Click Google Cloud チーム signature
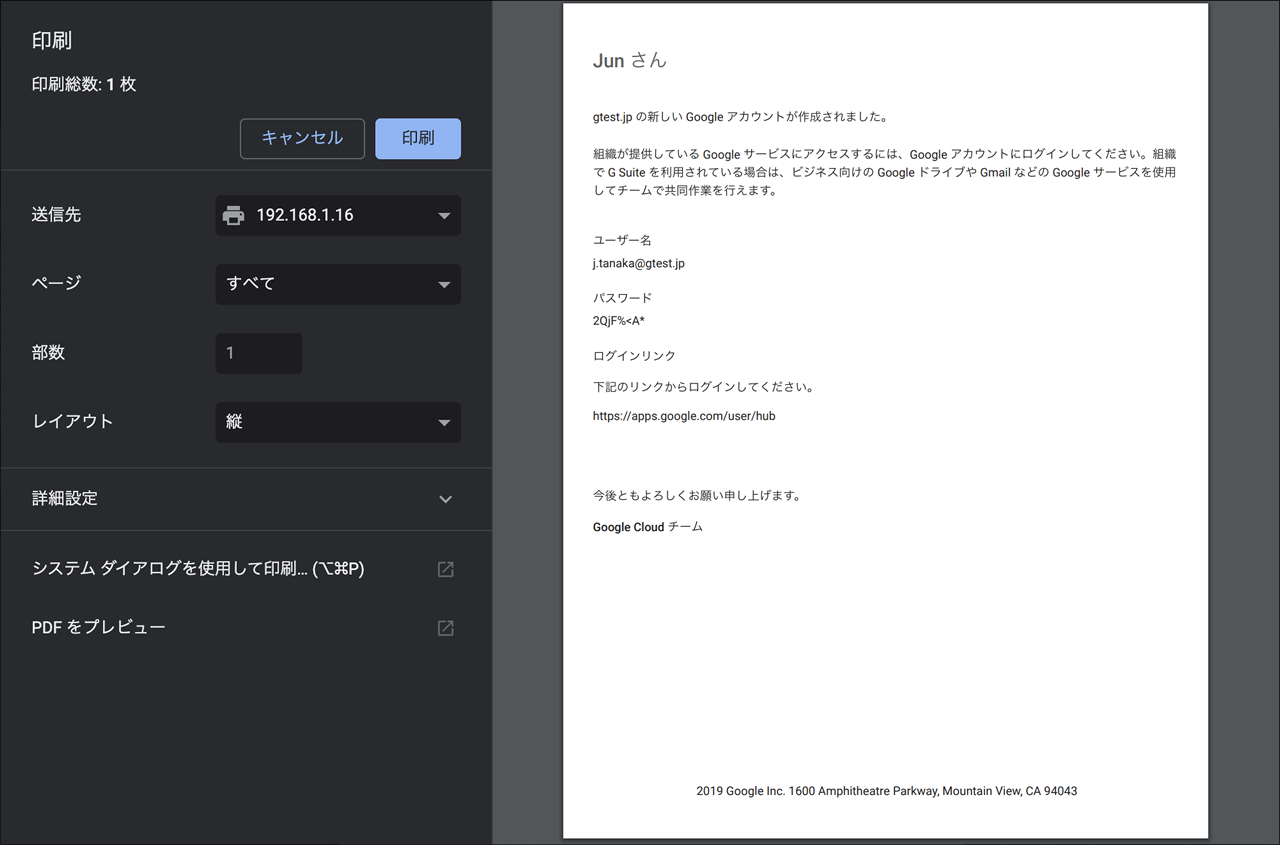 coord(648,527)
